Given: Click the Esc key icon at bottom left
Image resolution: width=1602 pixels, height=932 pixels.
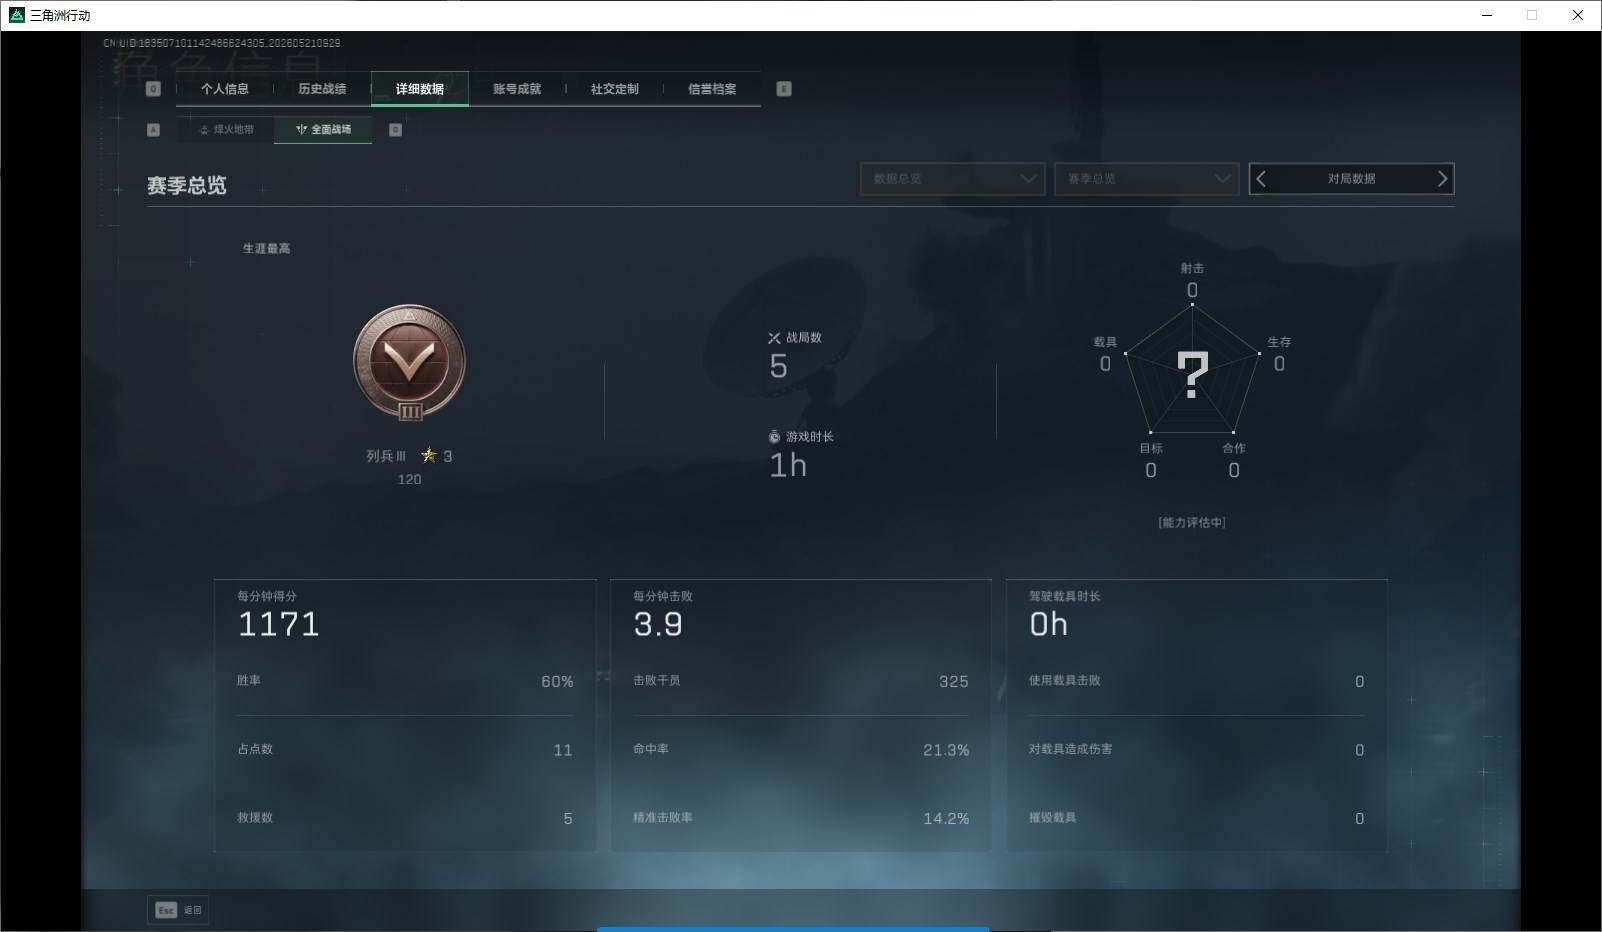Looking at the screenshot, I should tap(166, 910).
